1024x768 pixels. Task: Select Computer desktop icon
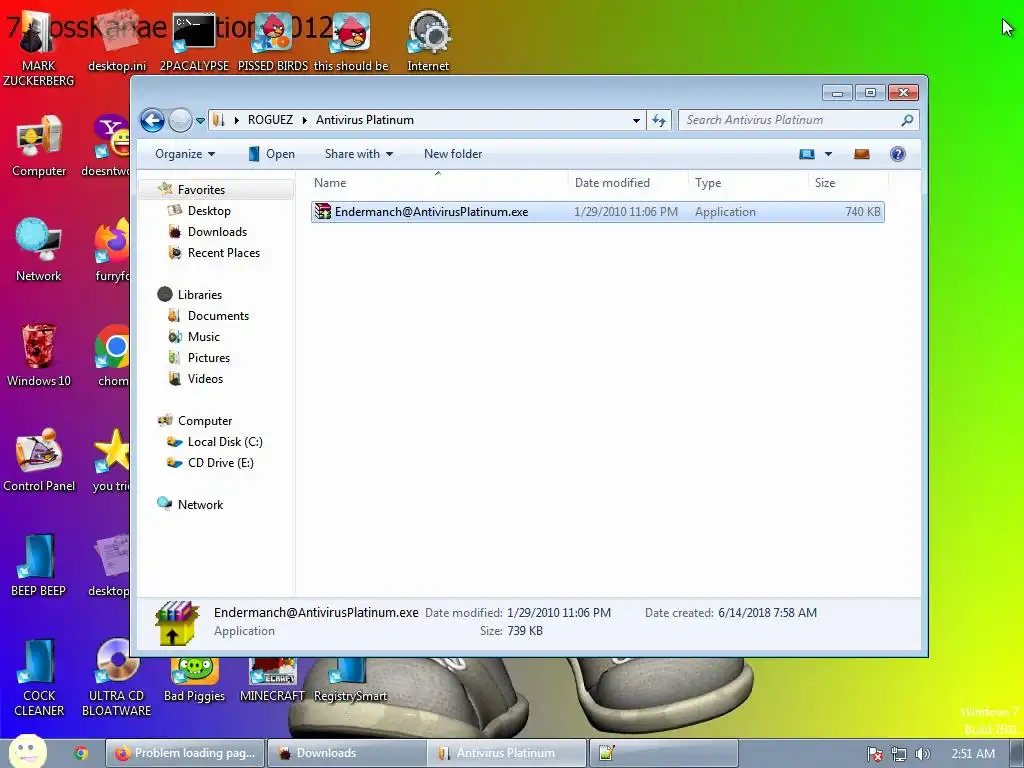(39, 146)
